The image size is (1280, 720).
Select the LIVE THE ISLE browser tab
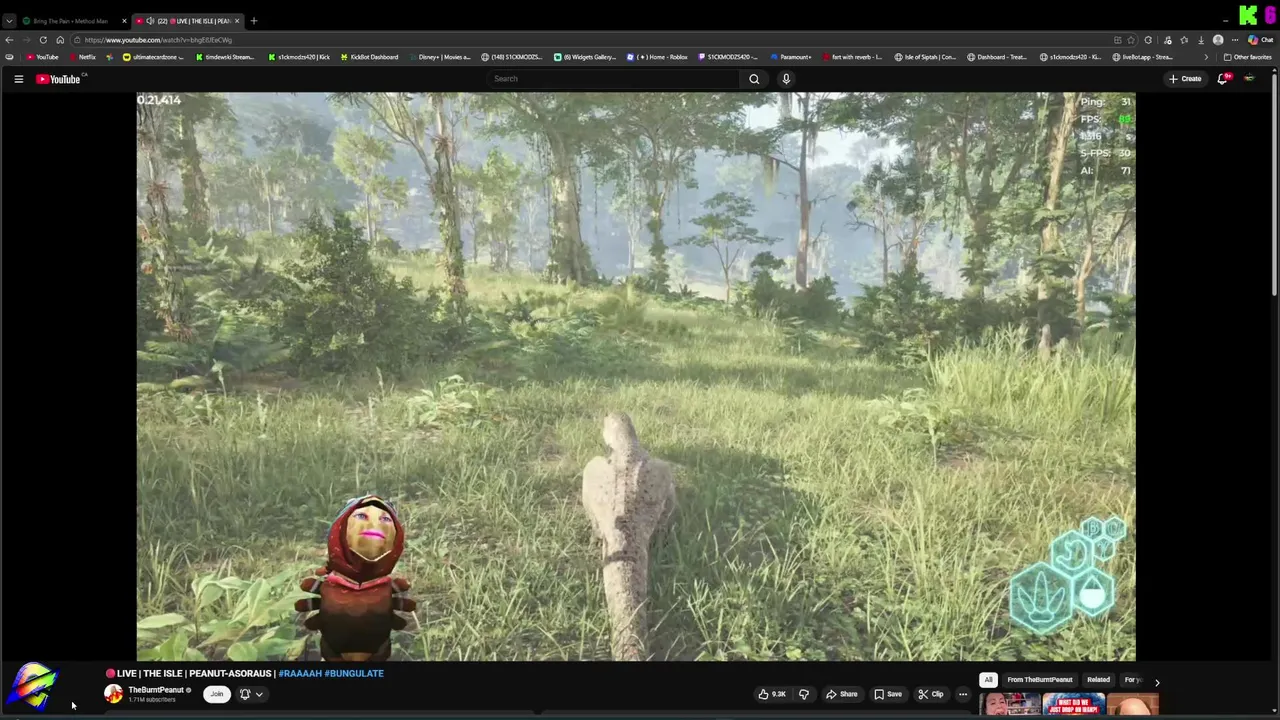tap(190, 21)
